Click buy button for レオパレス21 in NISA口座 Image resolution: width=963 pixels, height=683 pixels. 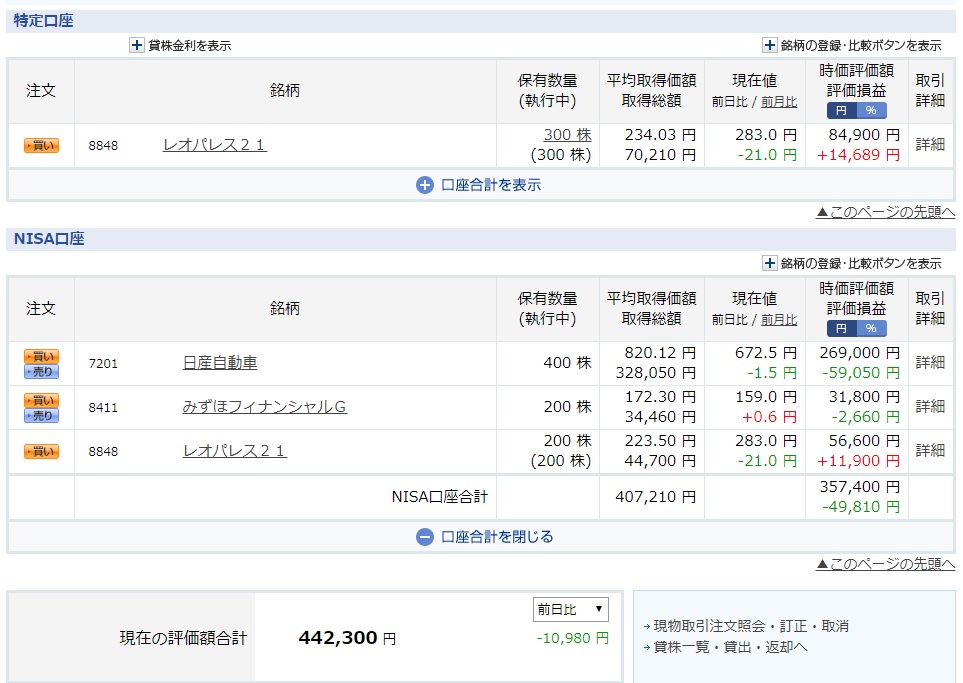[41, 452]
